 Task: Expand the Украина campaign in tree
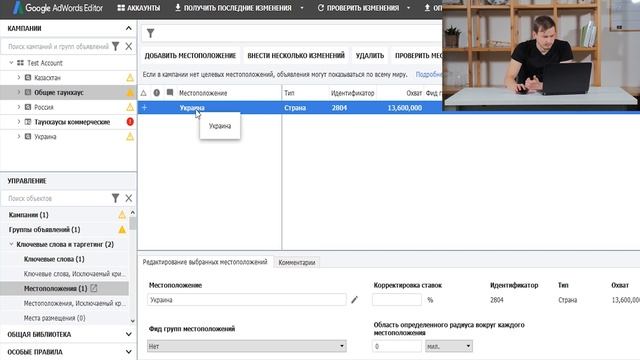point(18,136)
